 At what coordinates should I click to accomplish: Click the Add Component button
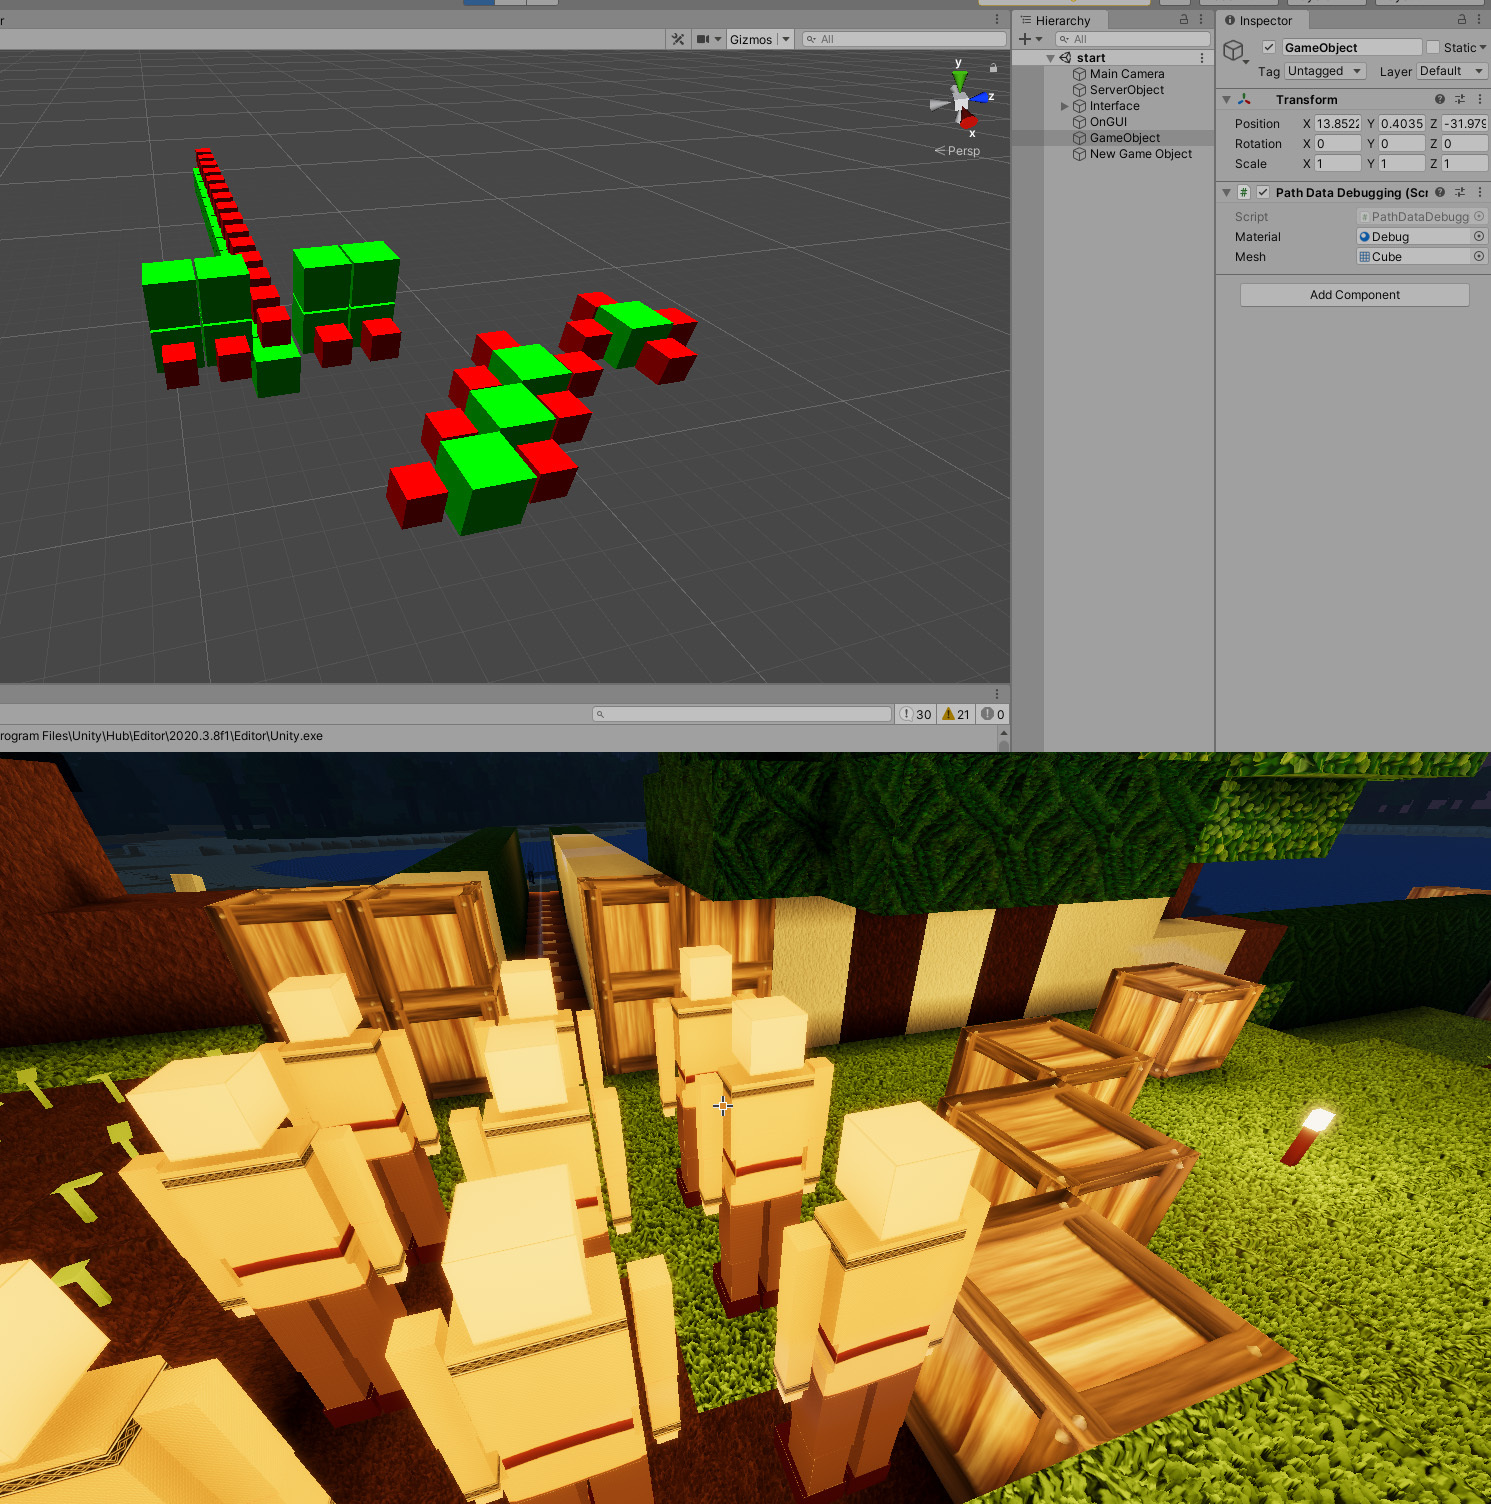pyautogui.click(x=1355, y=294)
